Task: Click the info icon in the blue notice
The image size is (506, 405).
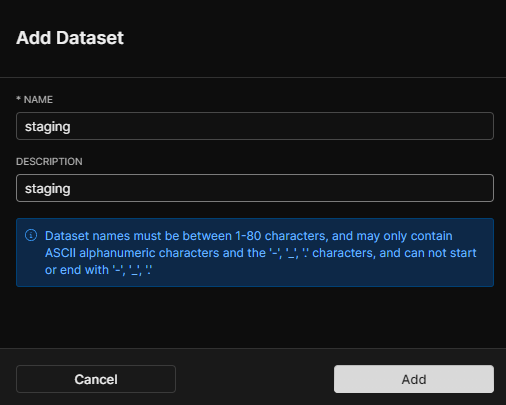Action: click(31, 235)
